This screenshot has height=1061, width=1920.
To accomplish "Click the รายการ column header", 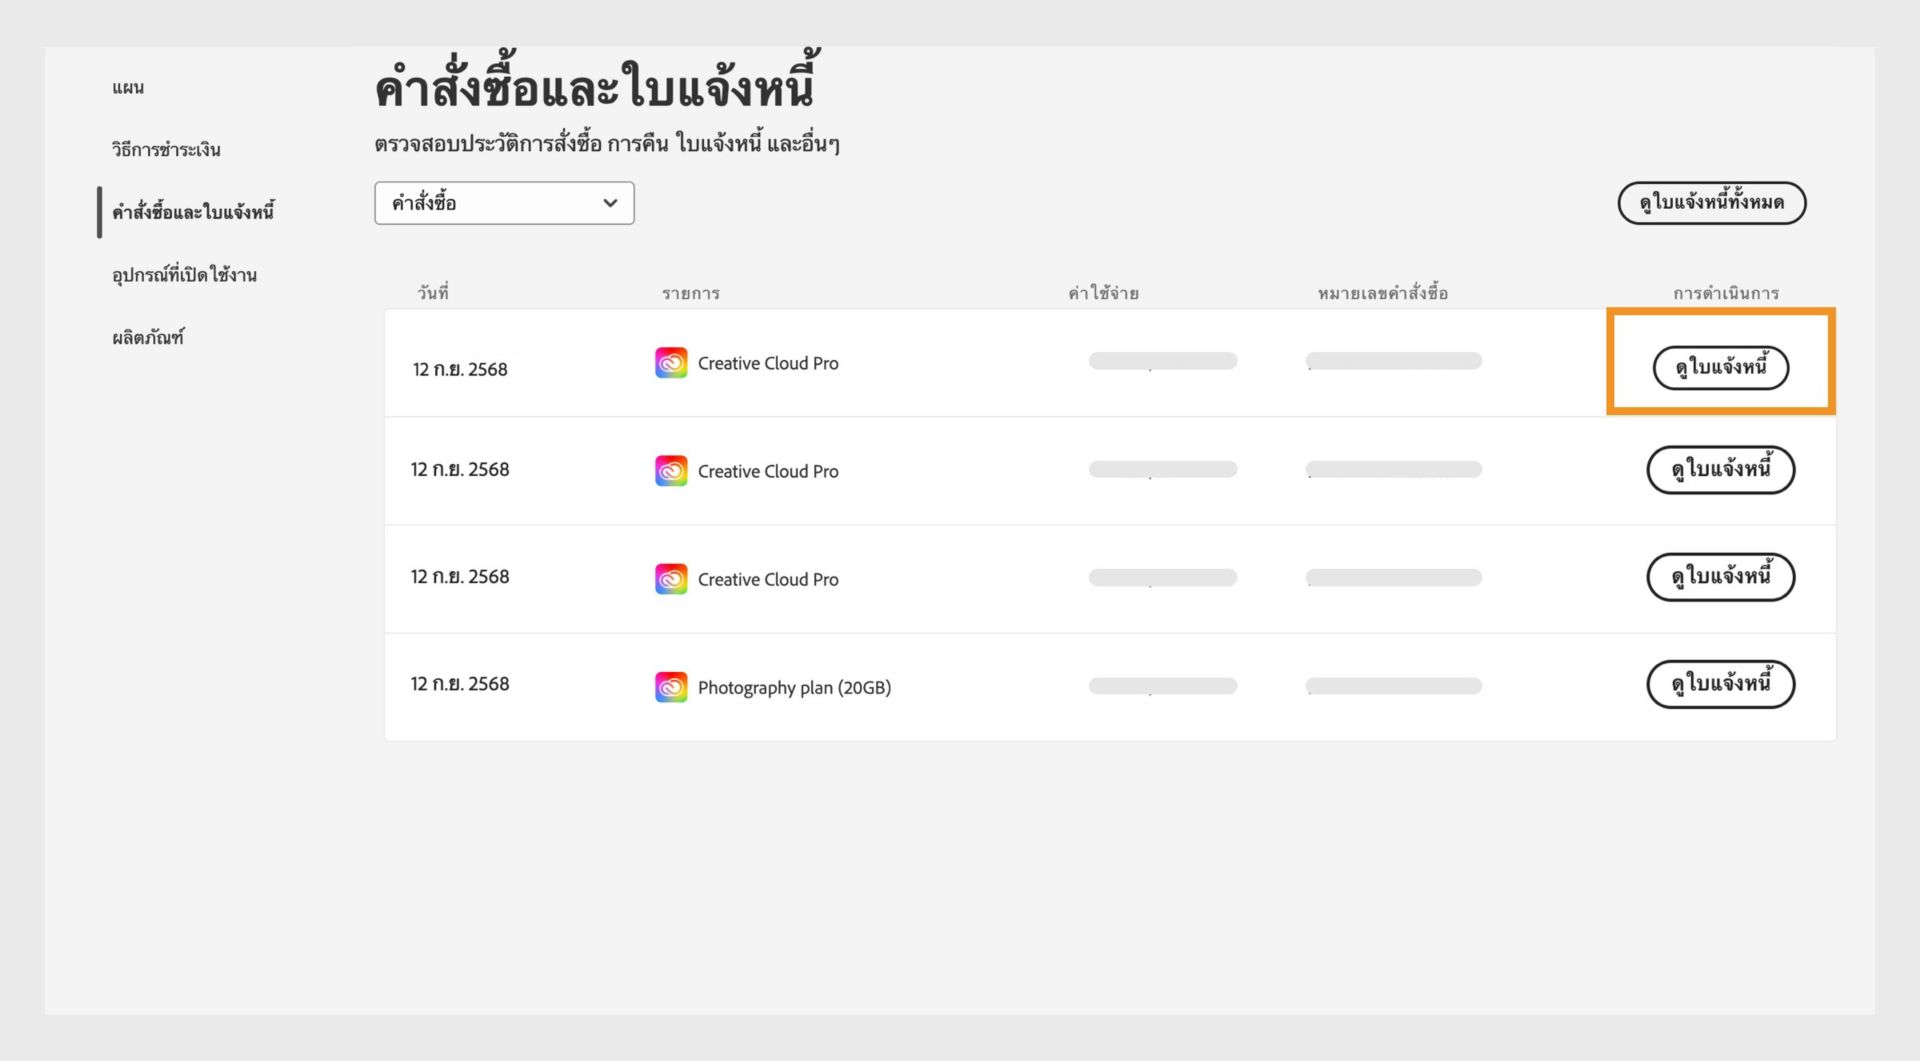I will tap(691, 293).
